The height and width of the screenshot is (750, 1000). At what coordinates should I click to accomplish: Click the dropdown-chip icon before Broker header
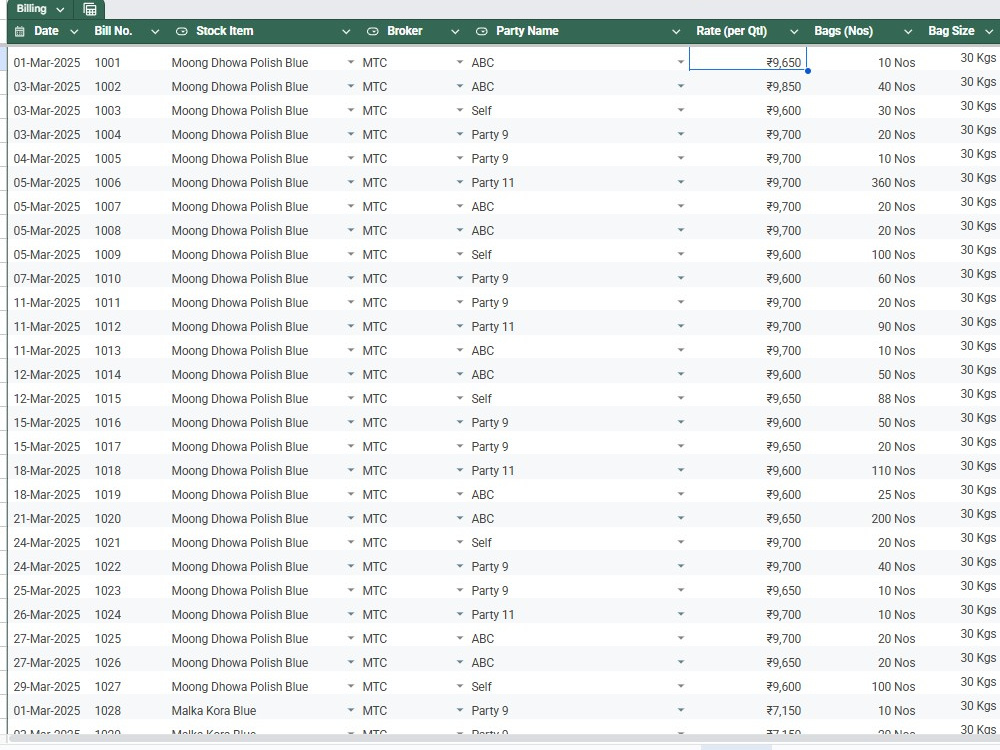pyautogui.click(x=373, y=31)
